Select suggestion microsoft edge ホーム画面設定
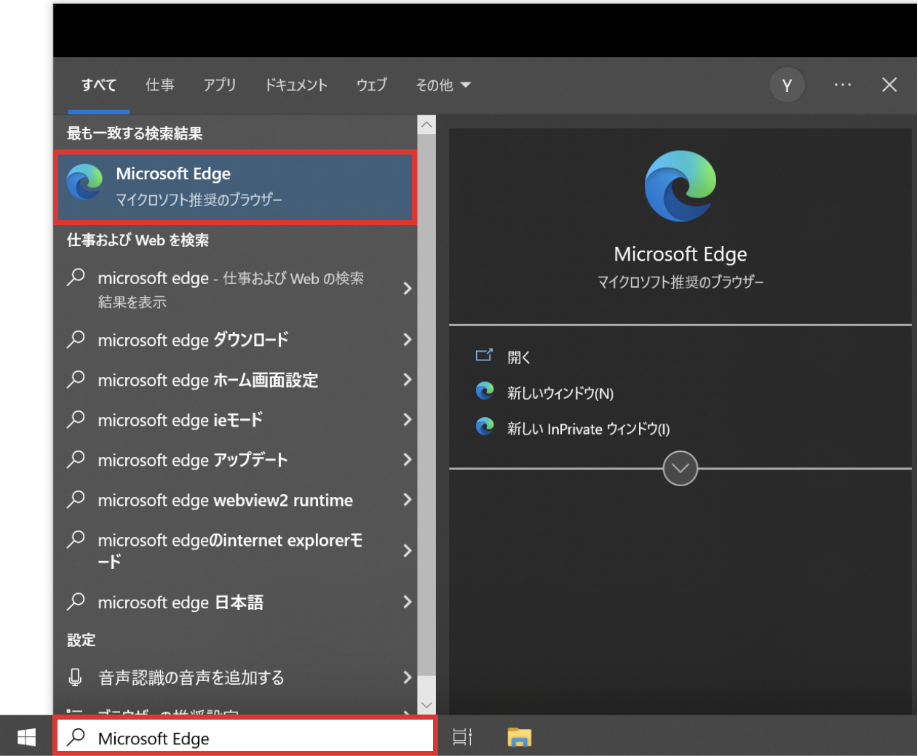 click(208, 380)
